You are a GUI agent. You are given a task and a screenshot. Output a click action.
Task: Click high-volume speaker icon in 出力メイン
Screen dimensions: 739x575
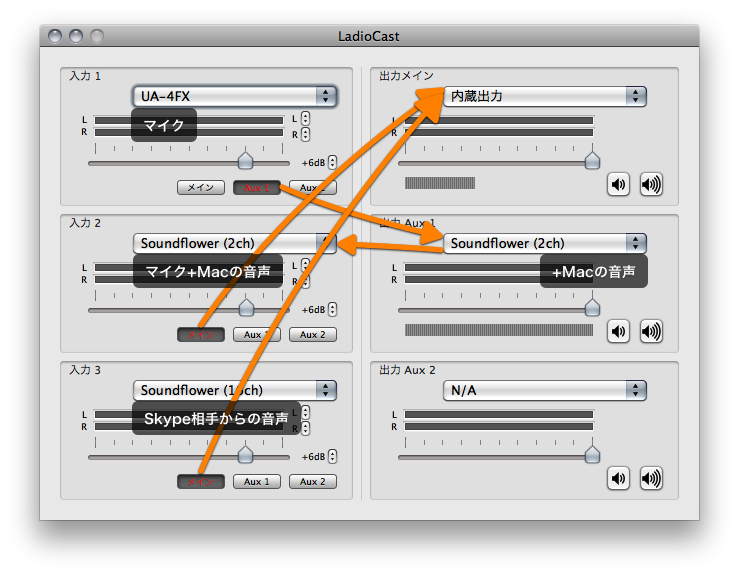coord(651,184)
